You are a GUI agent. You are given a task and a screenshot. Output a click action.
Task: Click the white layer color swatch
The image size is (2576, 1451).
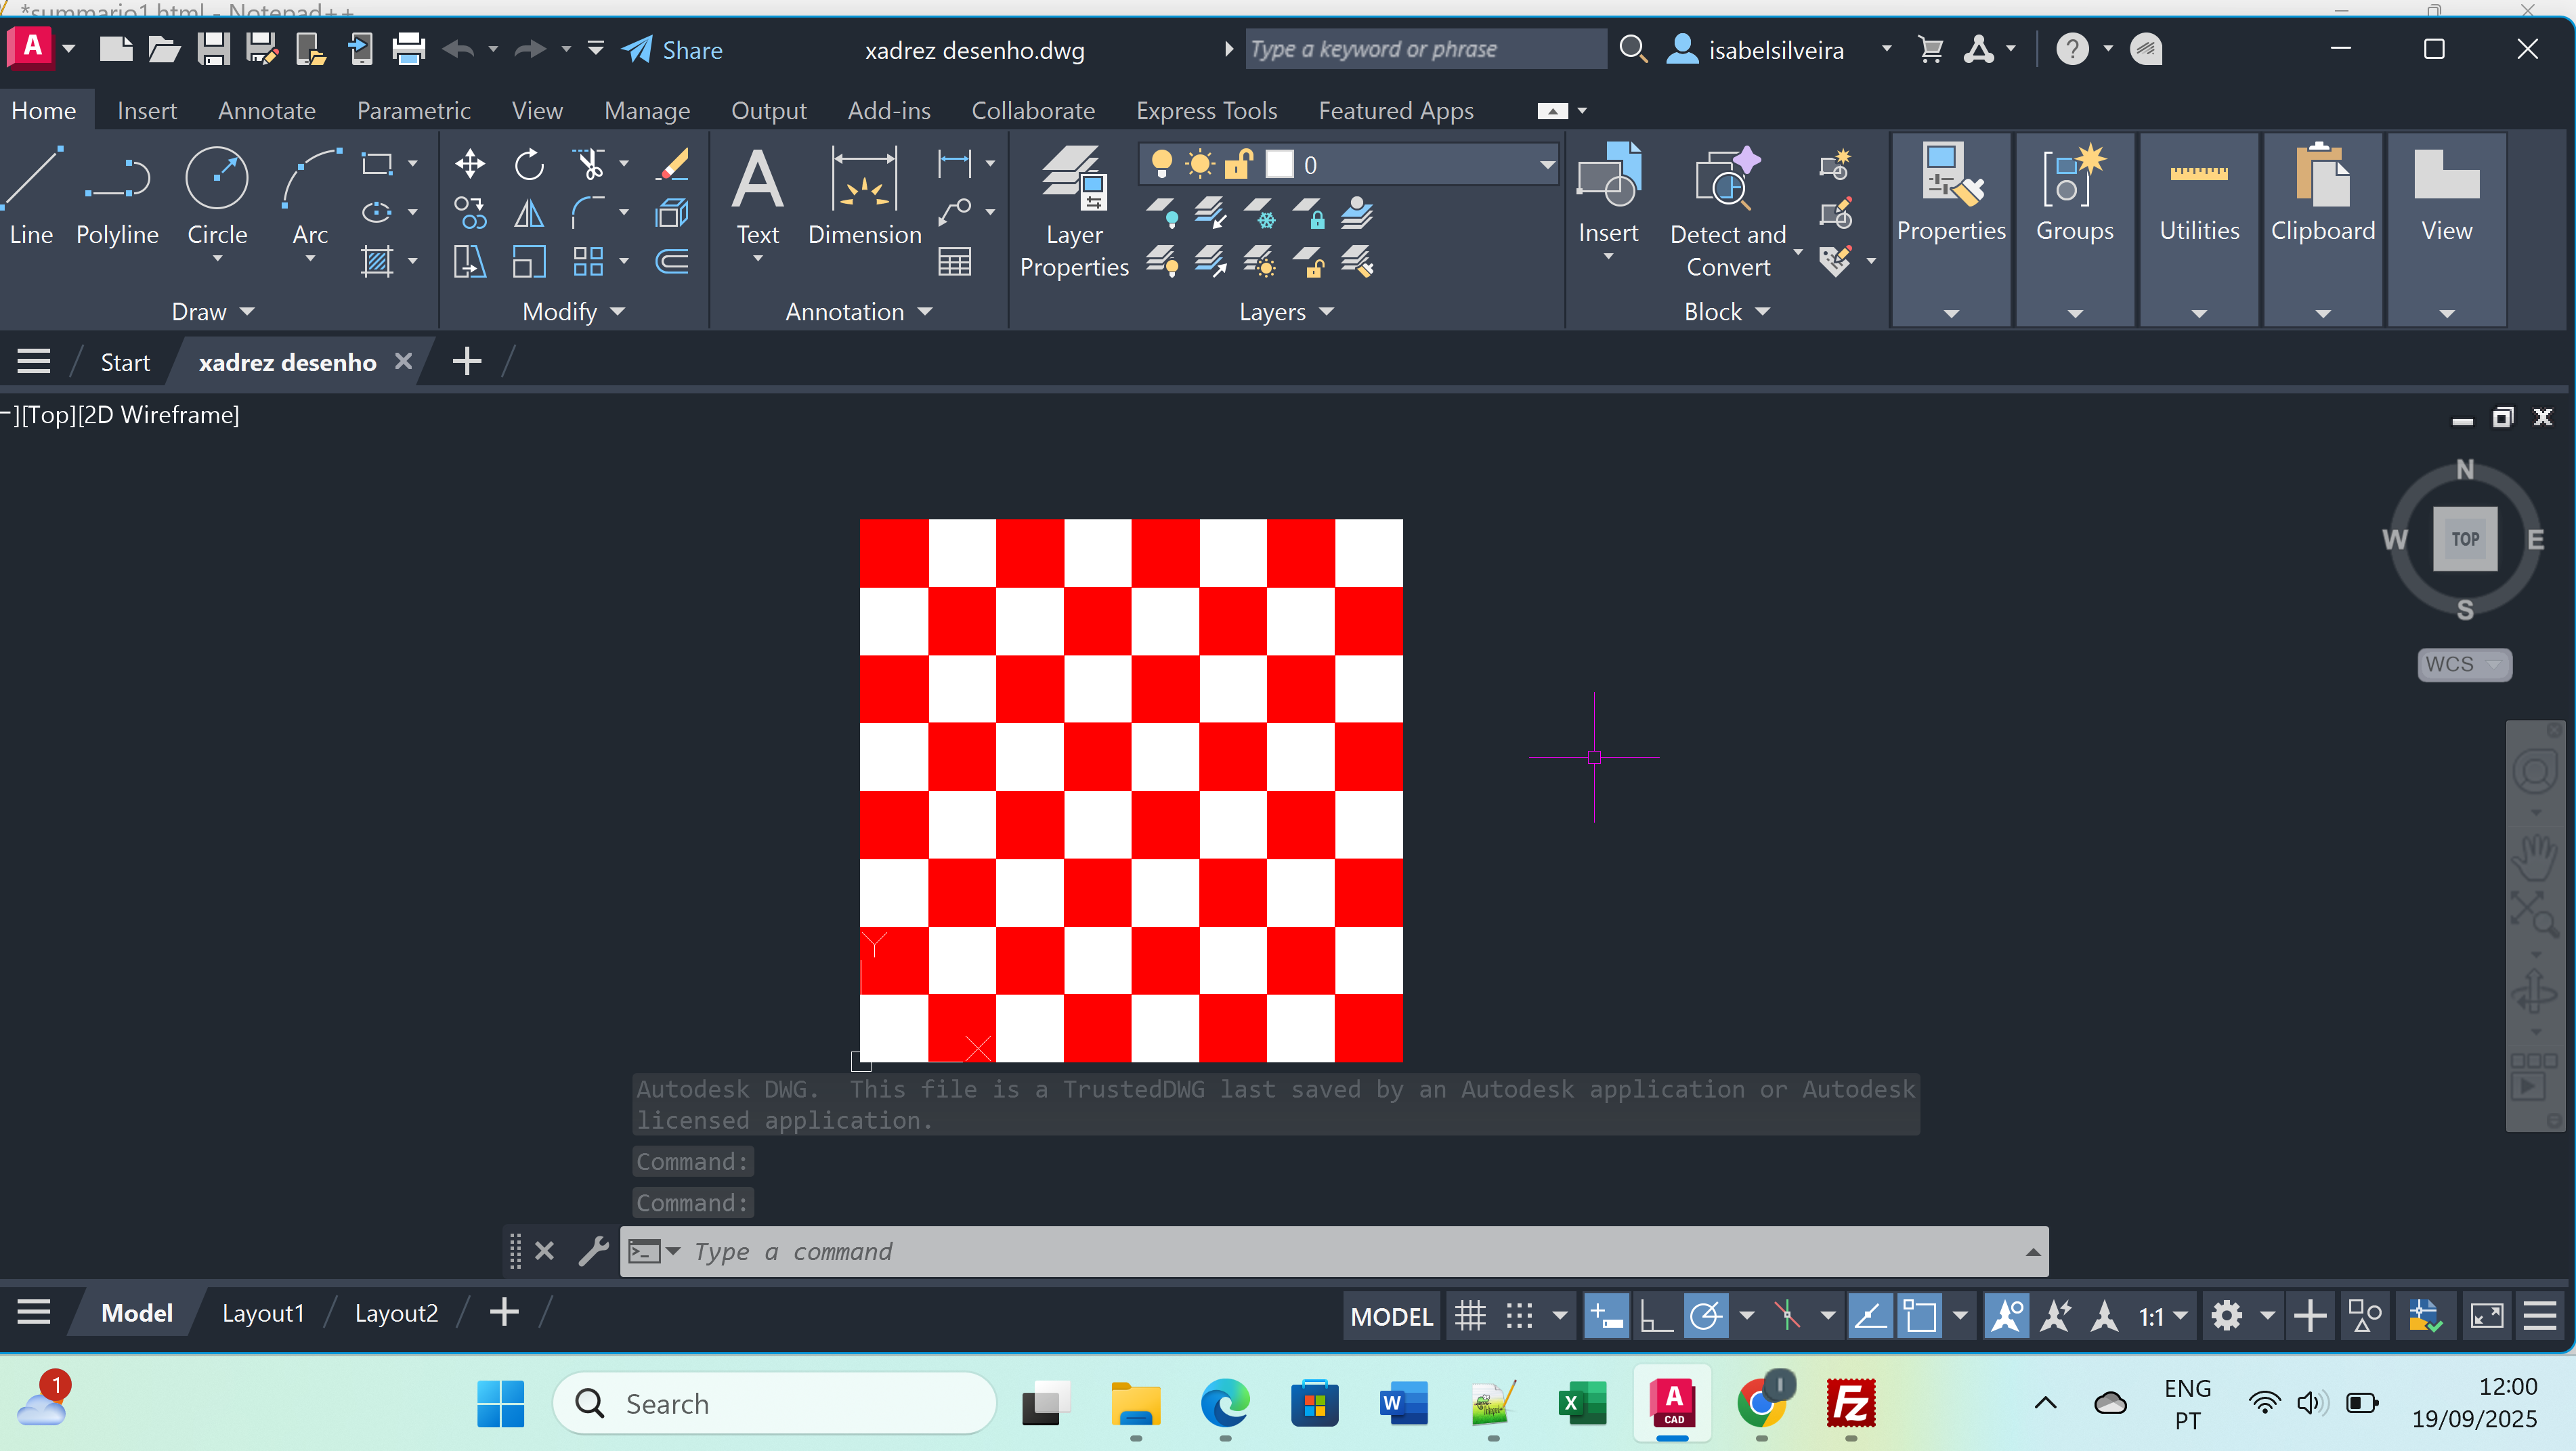pos(1279,164)
